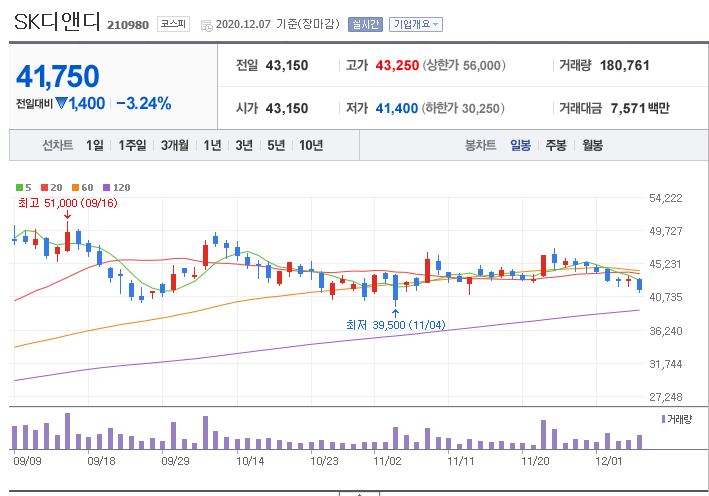709x496 pixels.
Task: Click the green 5-day moving average swatch
Action: 19,187
